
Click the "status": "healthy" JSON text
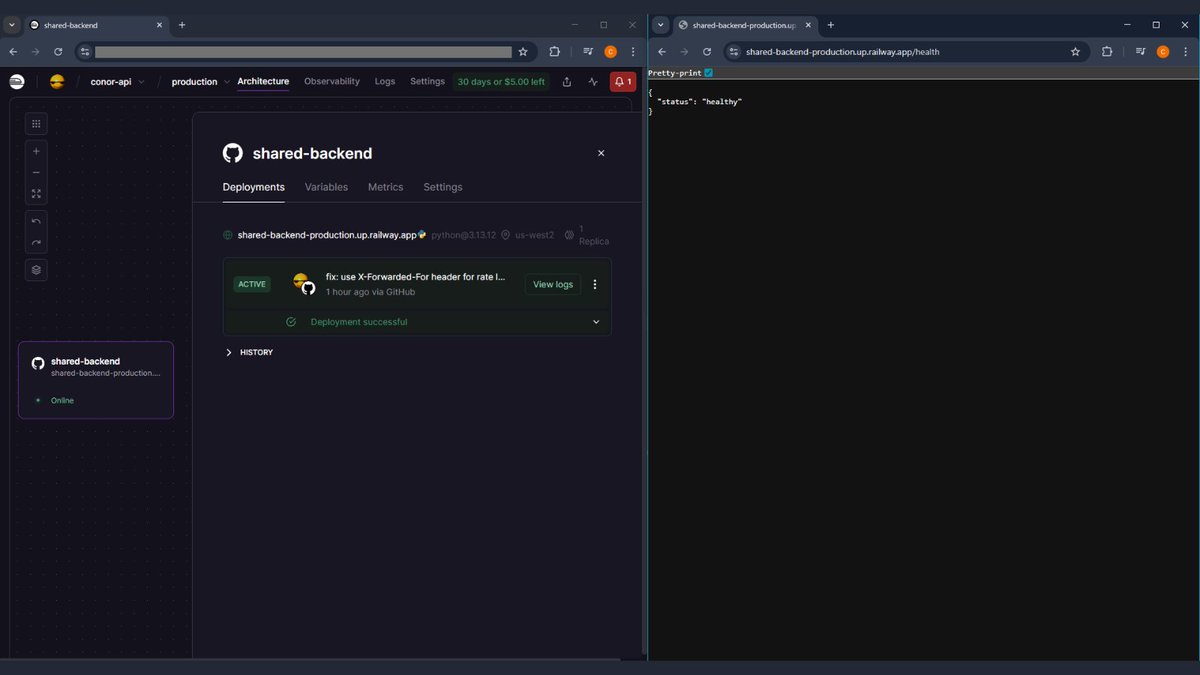700,102
